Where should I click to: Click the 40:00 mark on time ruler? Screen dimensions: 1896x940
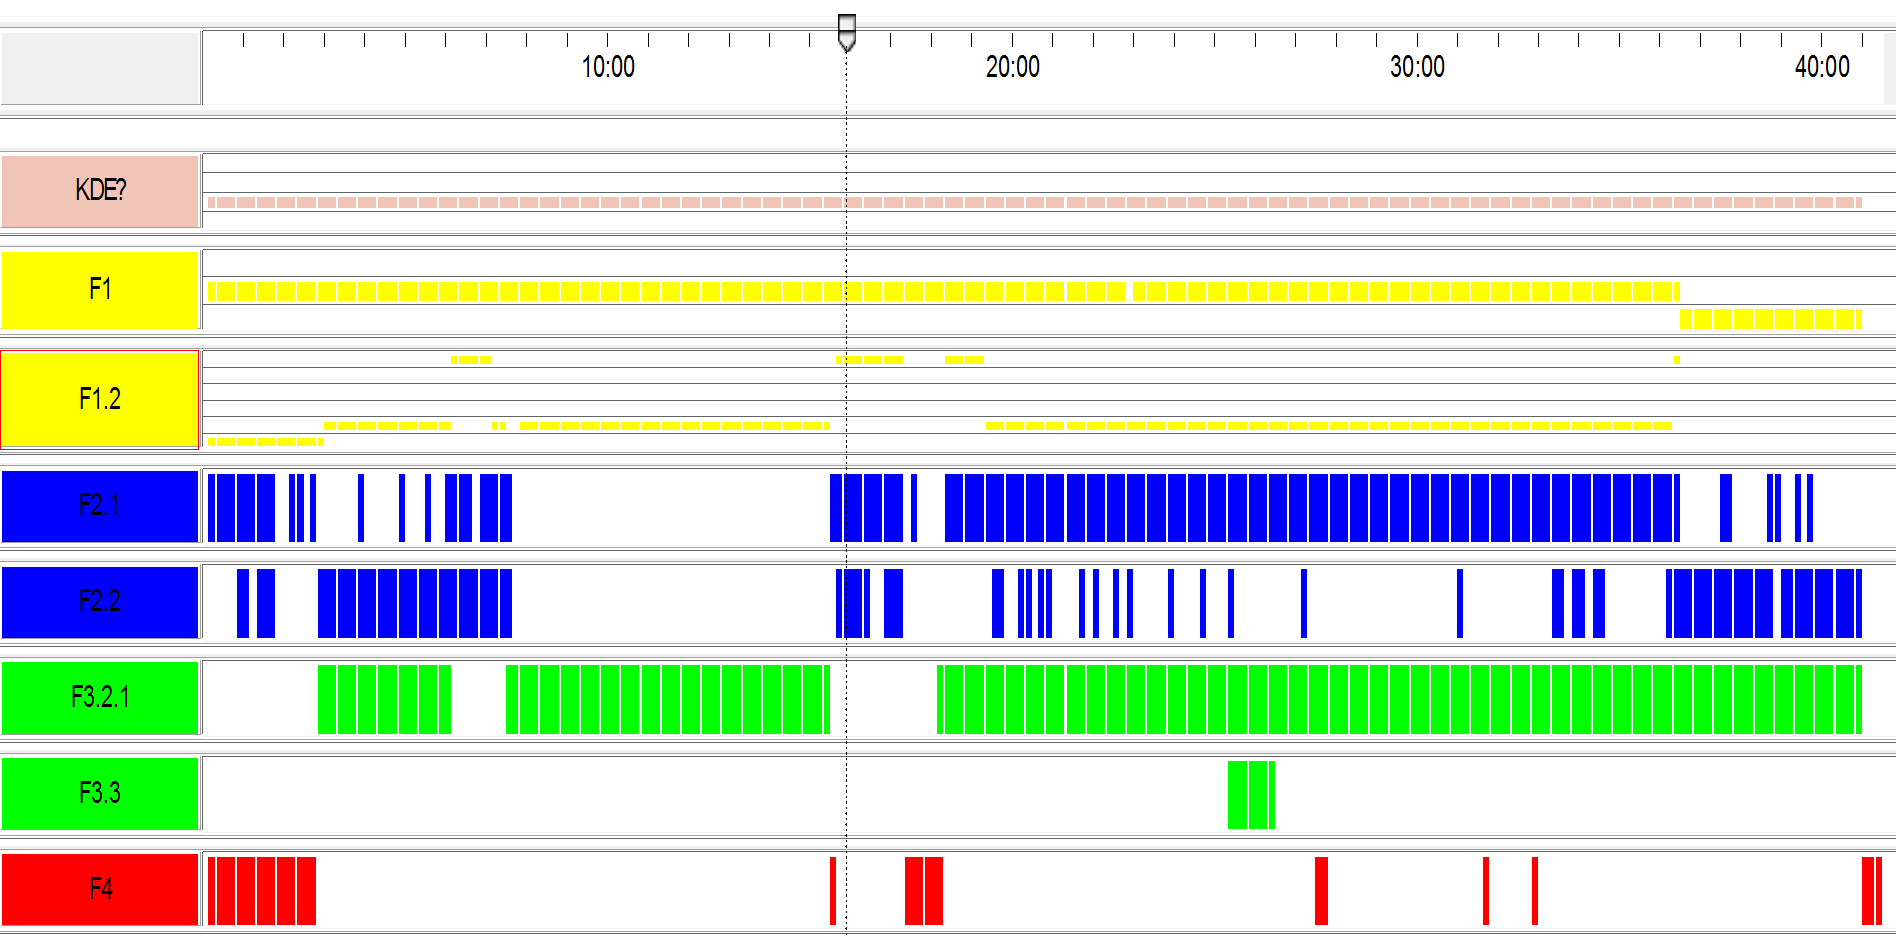1822,67
